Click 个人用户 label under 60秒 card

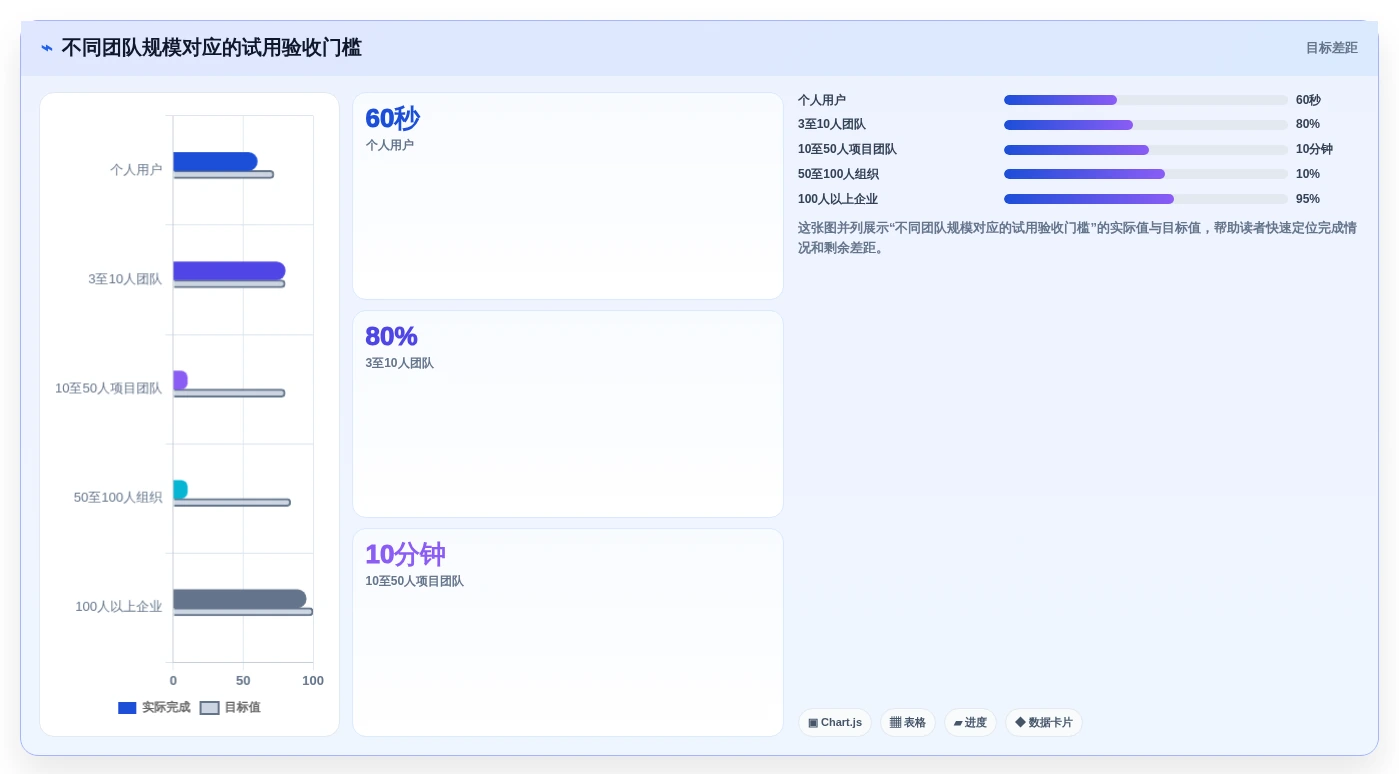(389, 145)
